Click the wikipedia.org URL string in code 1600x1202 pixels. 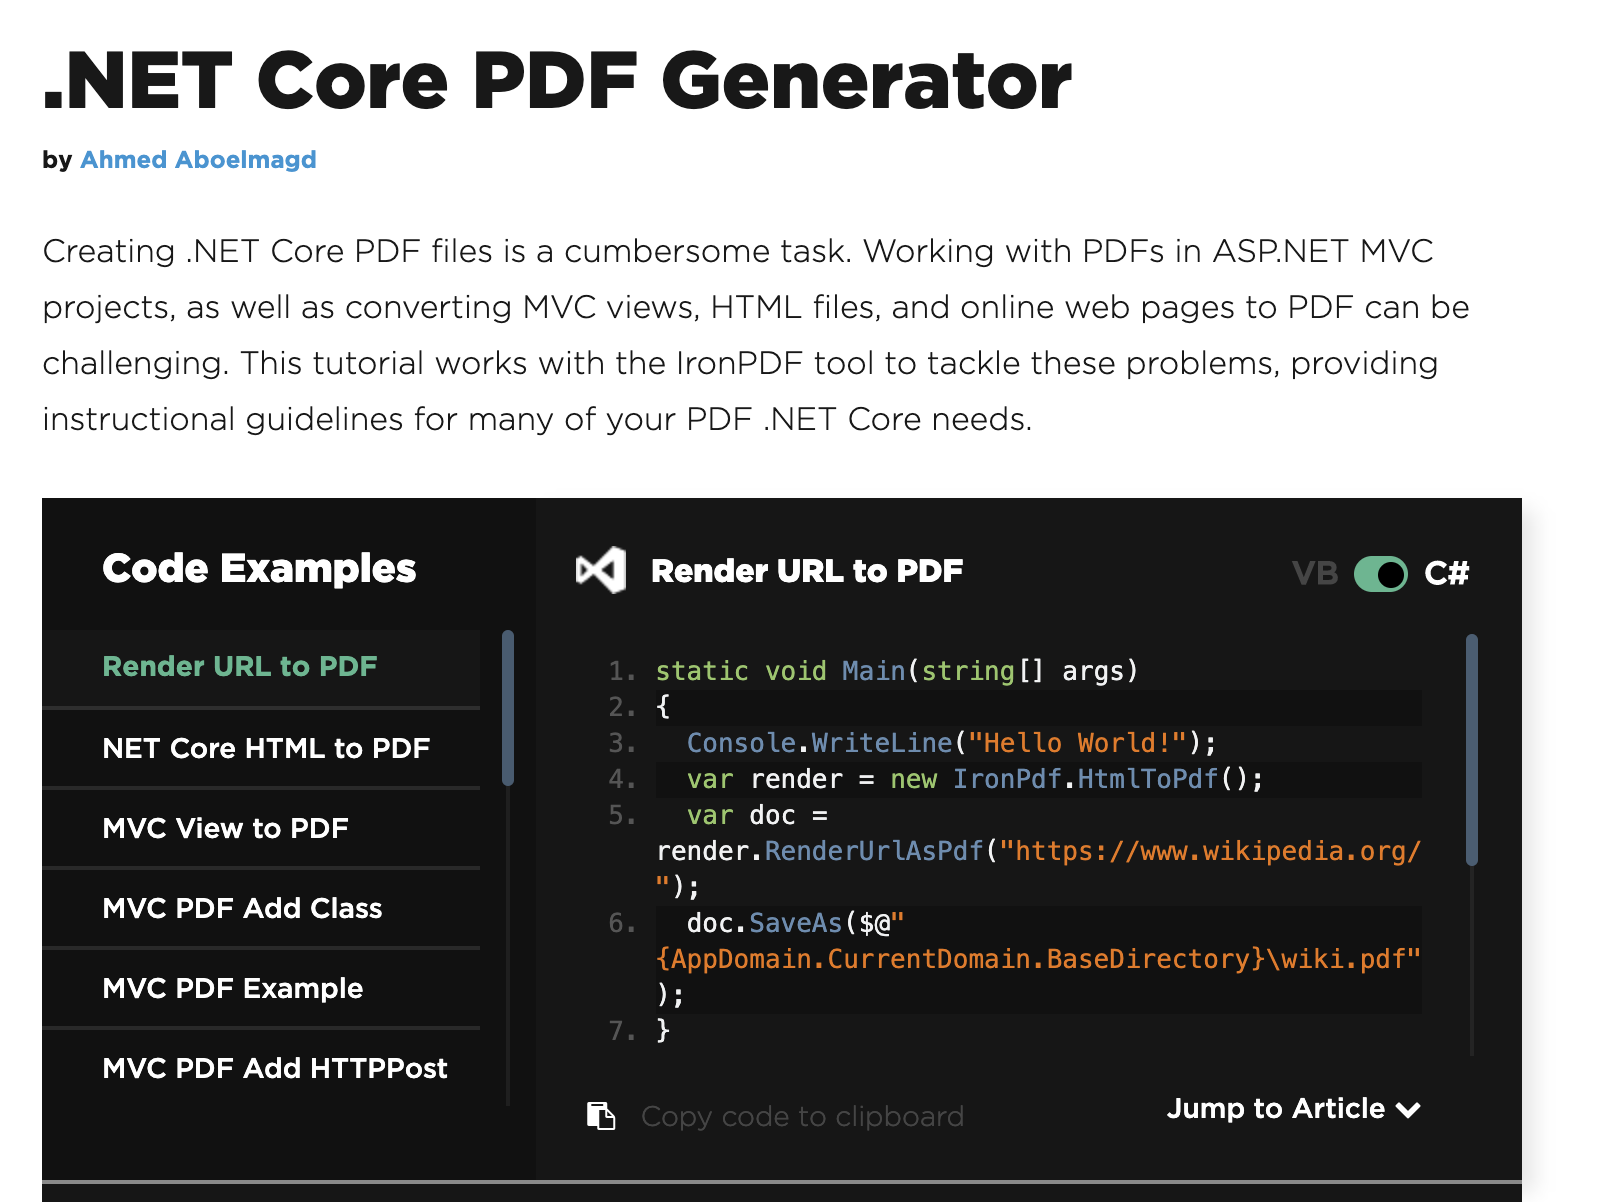click(x=1210, y=851)
